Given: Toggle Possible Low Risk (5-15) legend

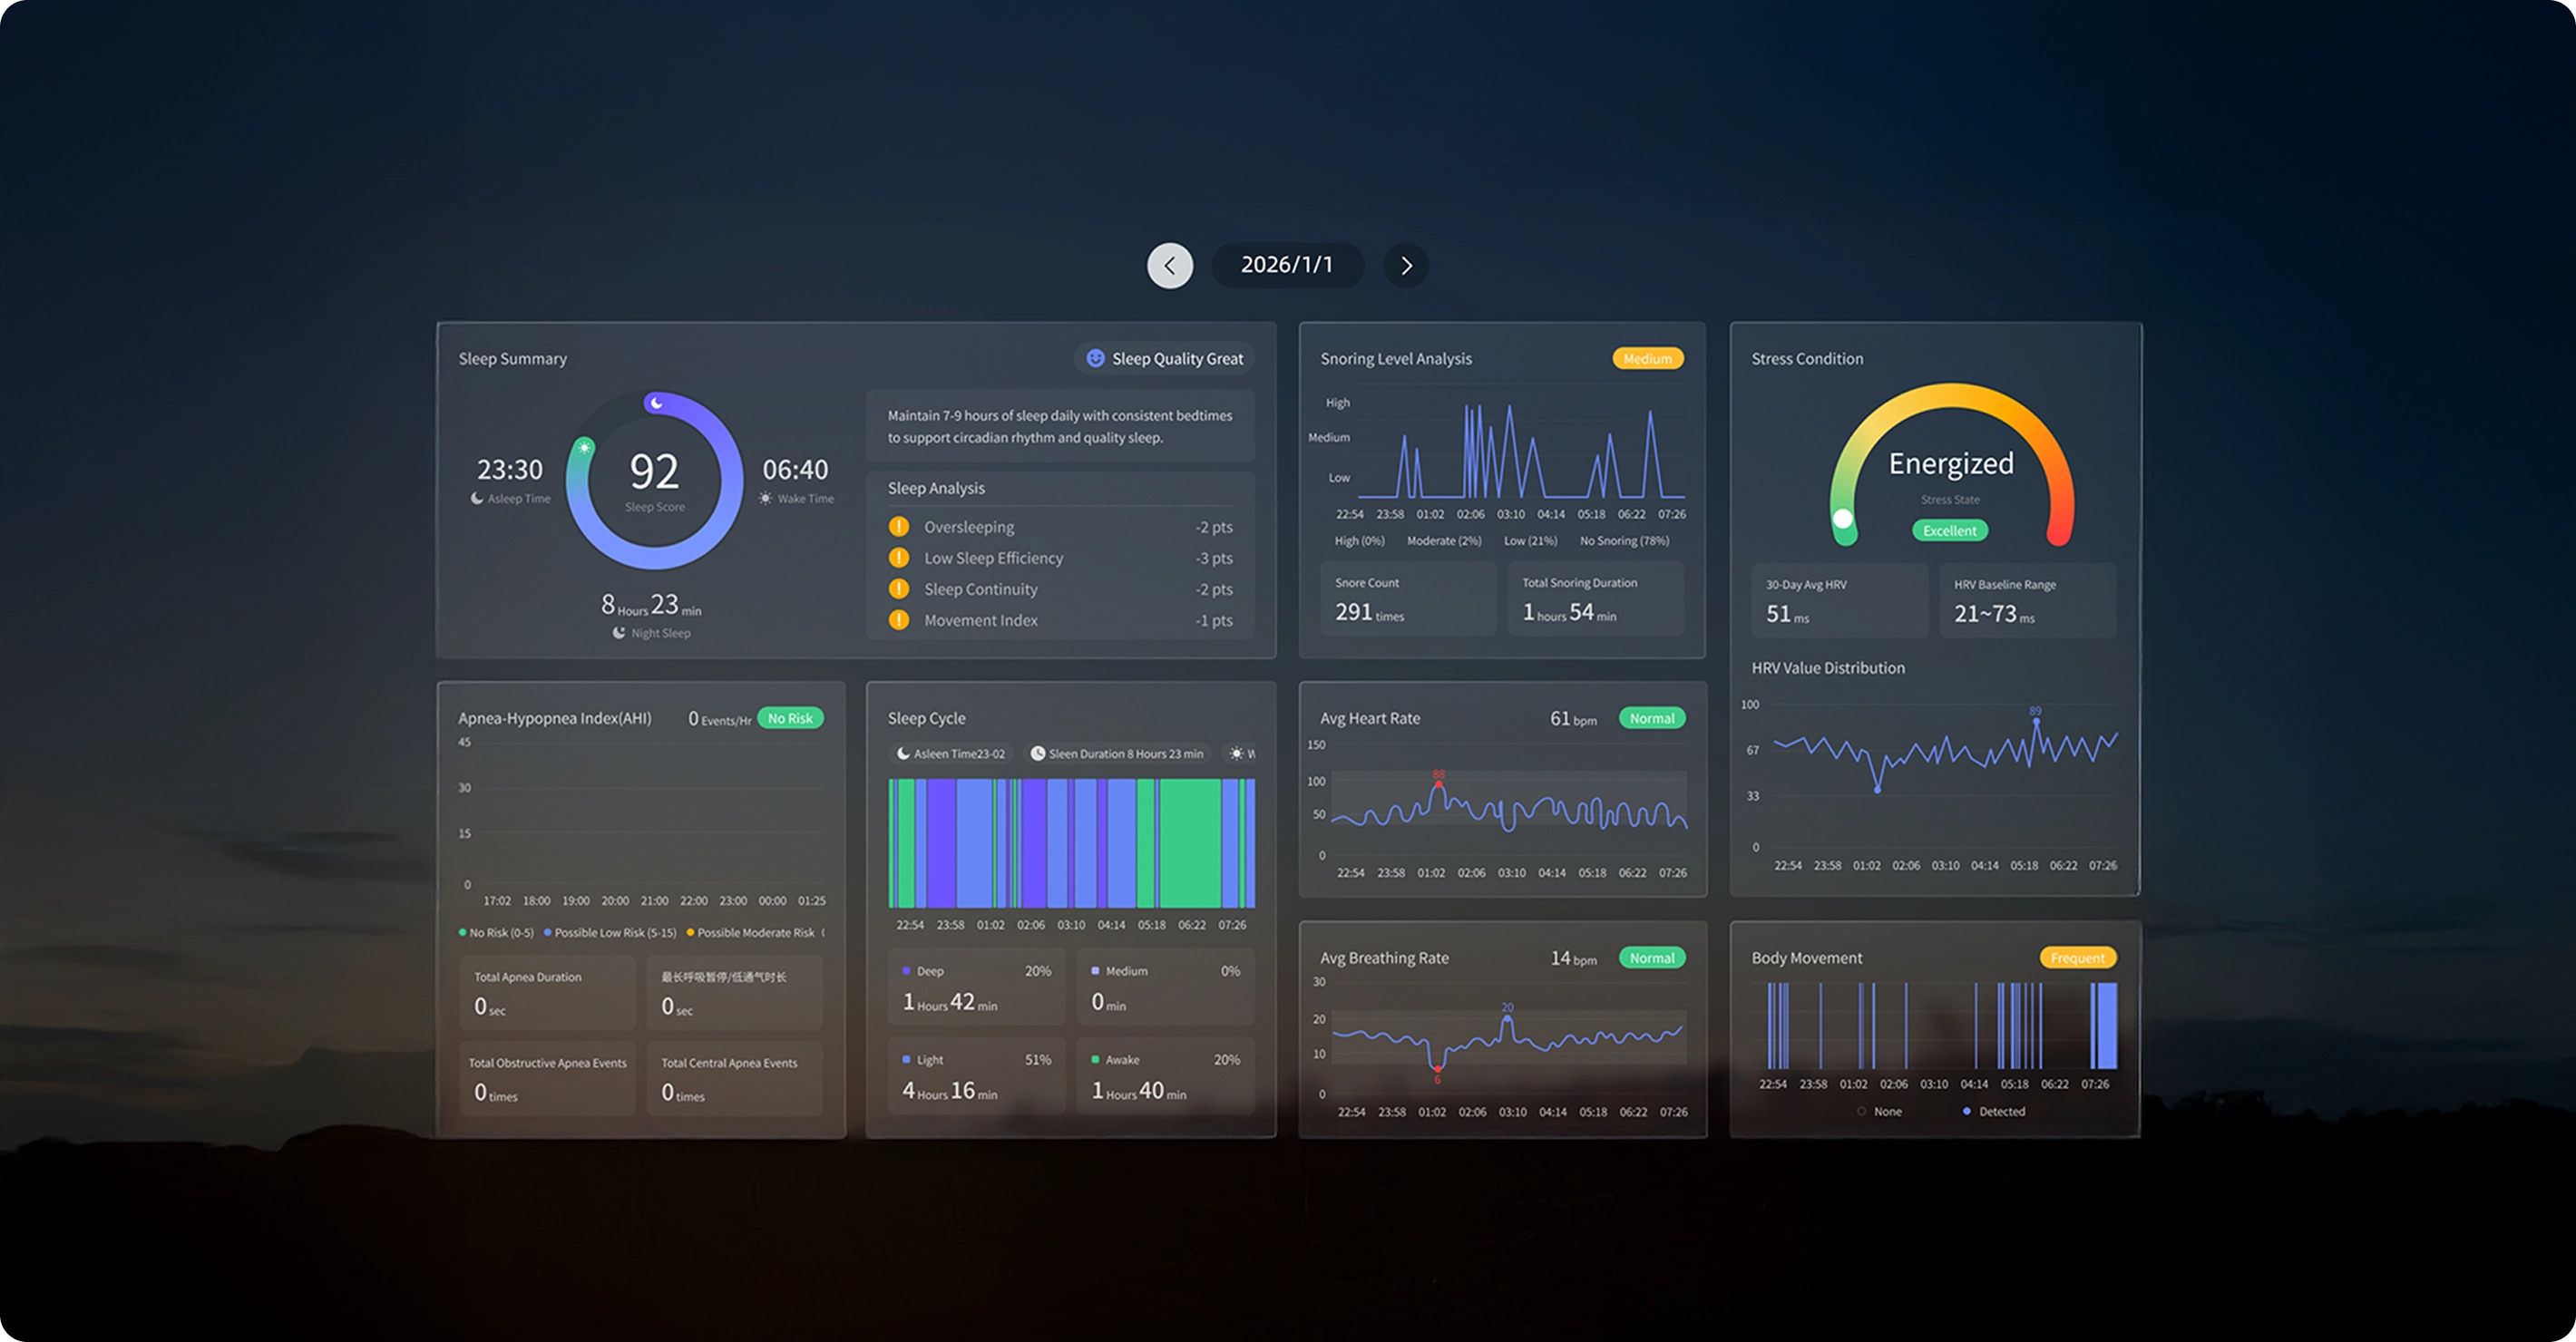Looking at the screenshot, I should [610, 933].
